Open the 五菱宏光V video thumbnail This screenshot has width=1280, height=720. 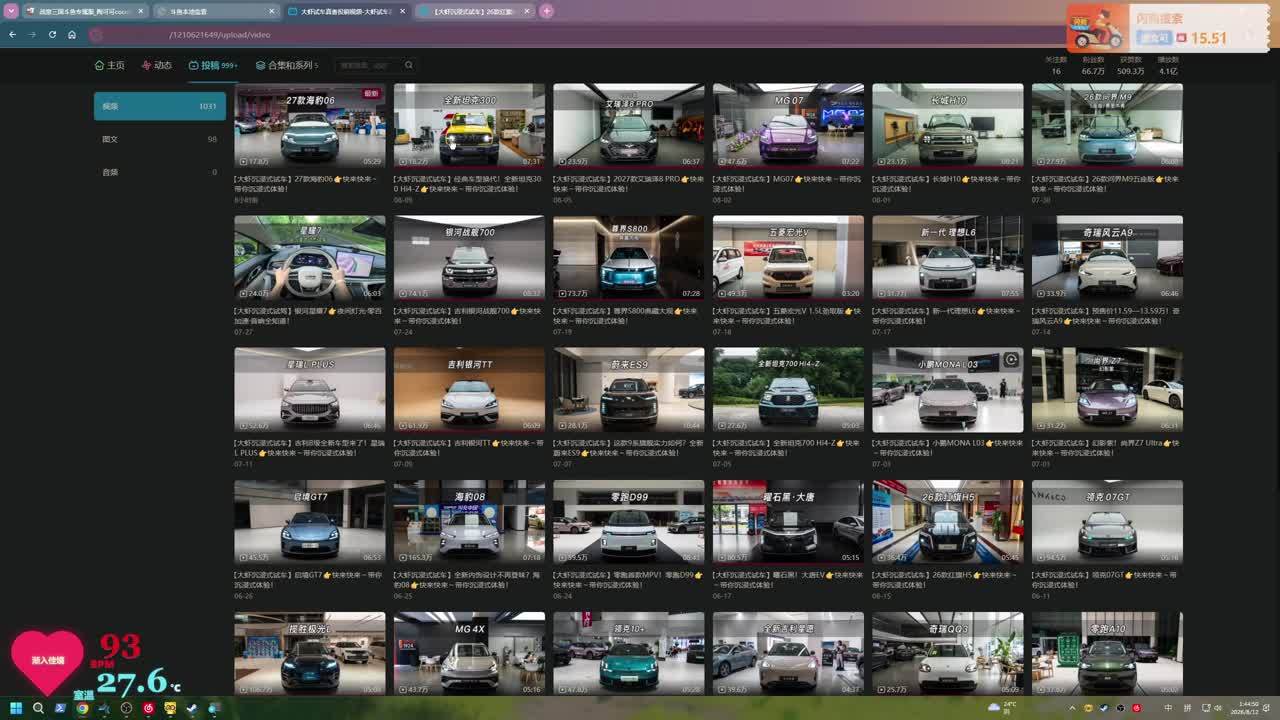(x=788, y=258)
